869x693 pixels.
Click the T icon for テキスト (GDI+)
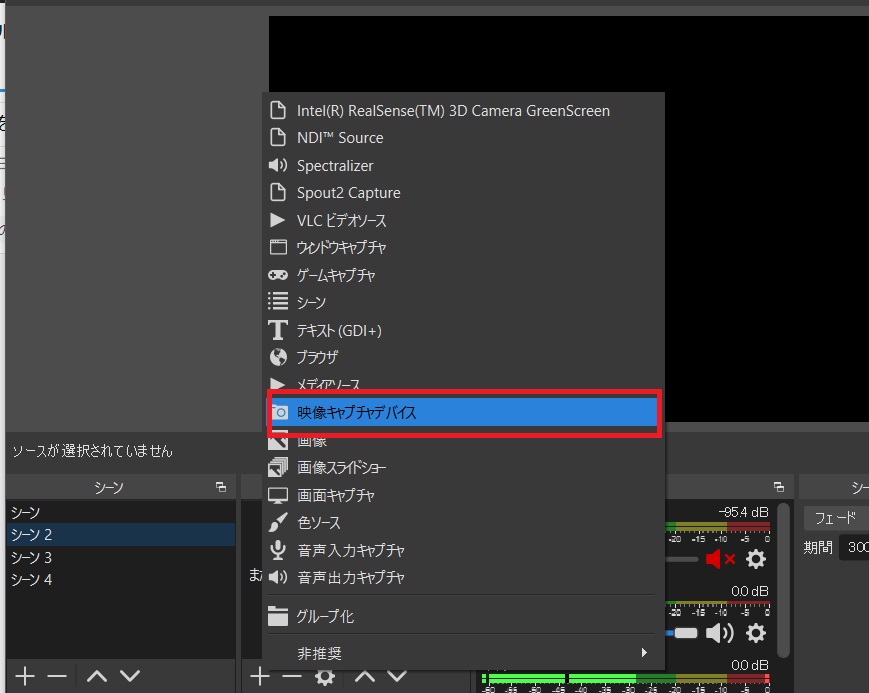278,330
